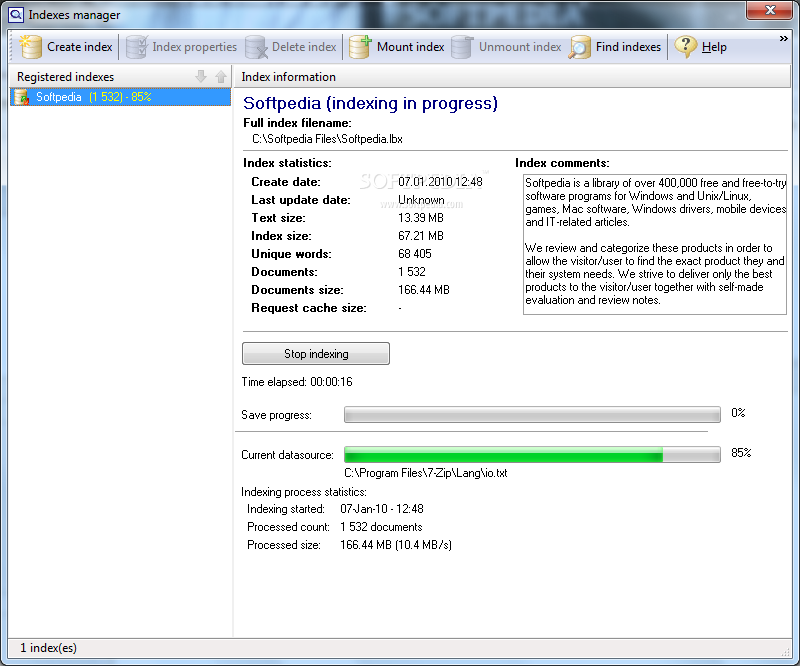
Task: Expand the toolbar overflow chevron
Action: [x=784, y=39]
